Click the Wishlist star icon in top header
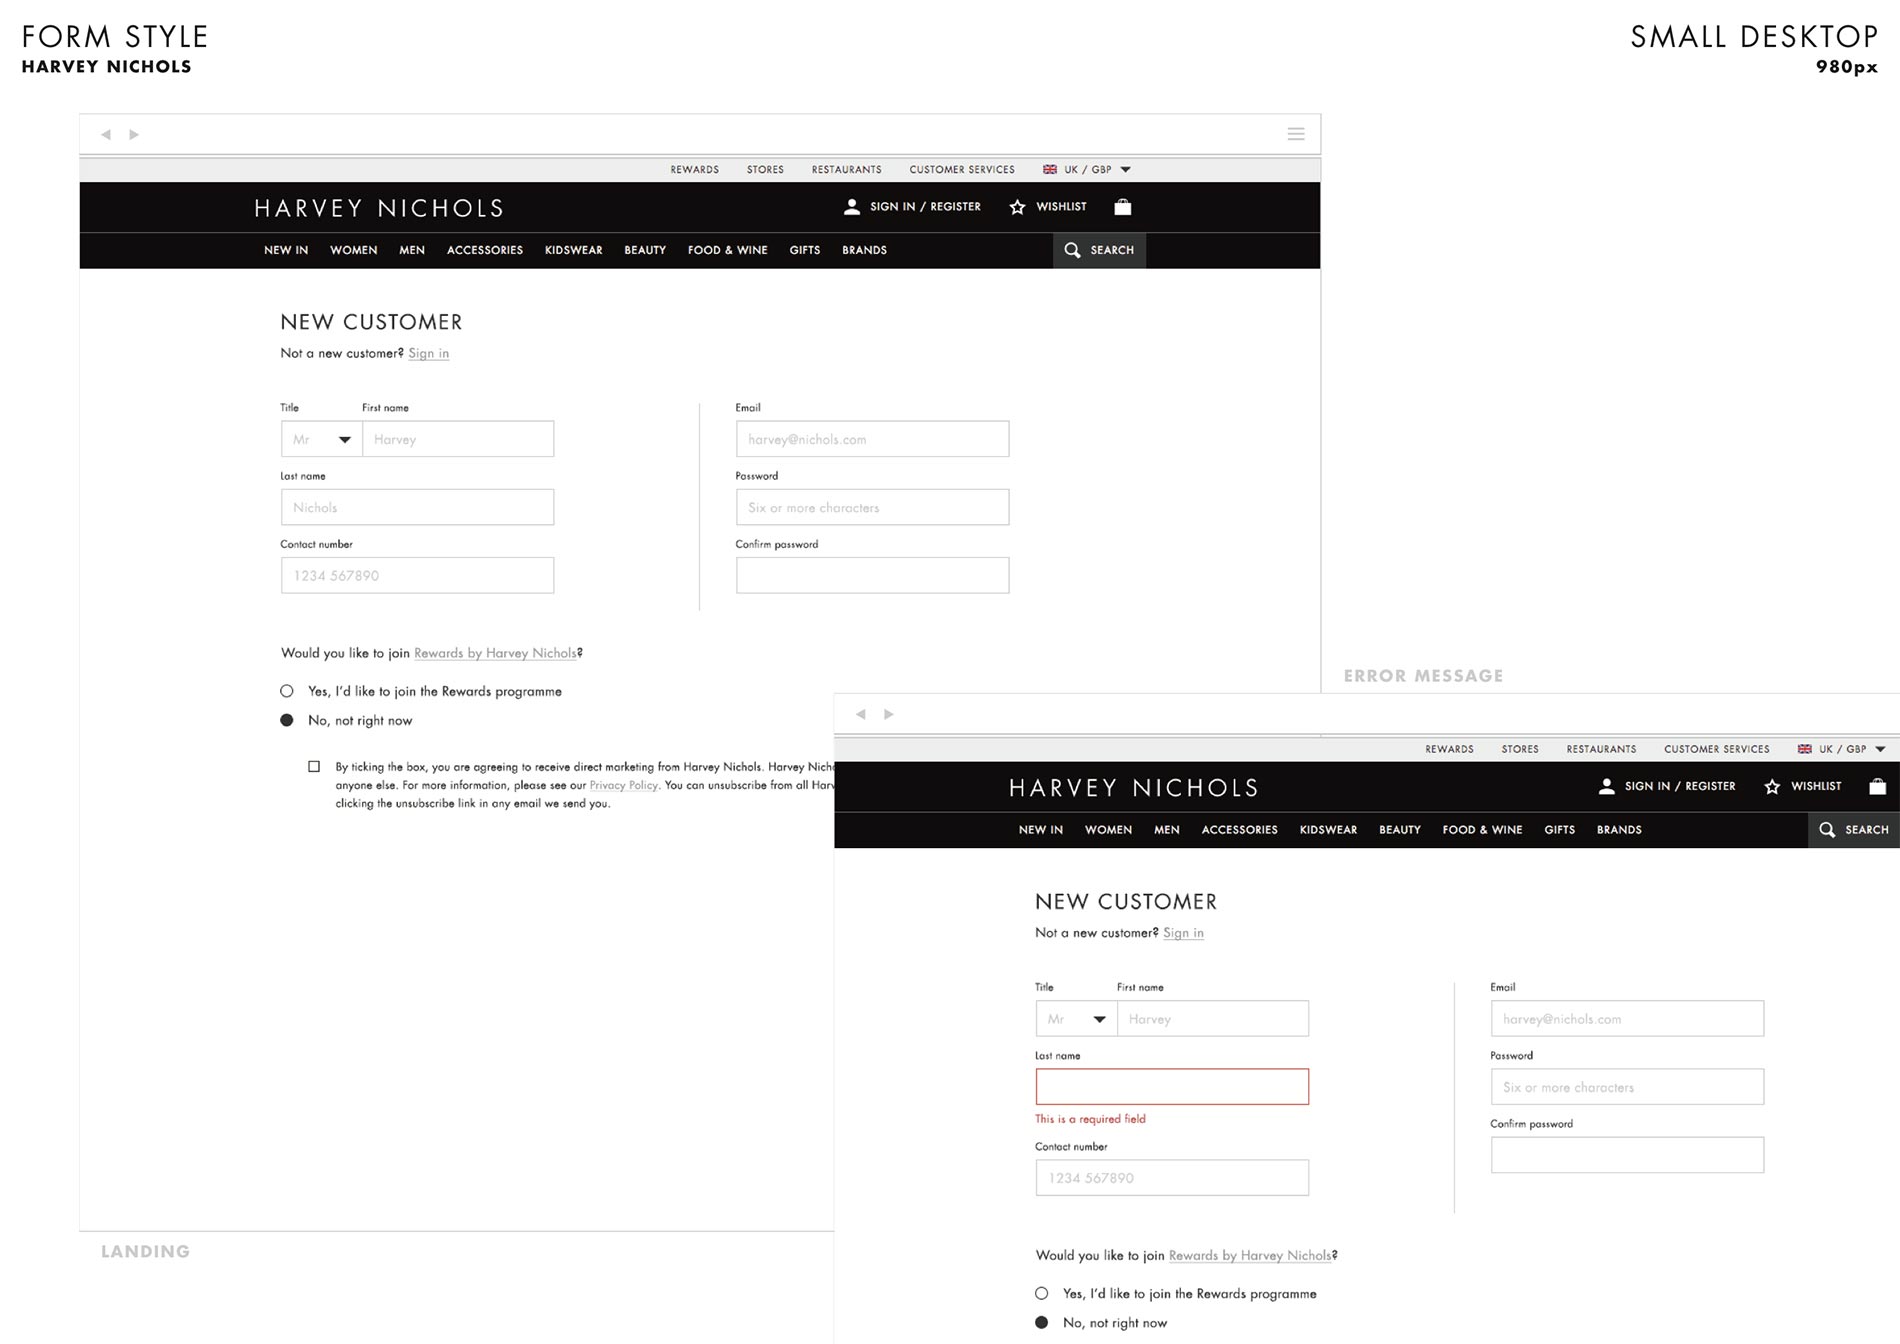 (1017, 207)
